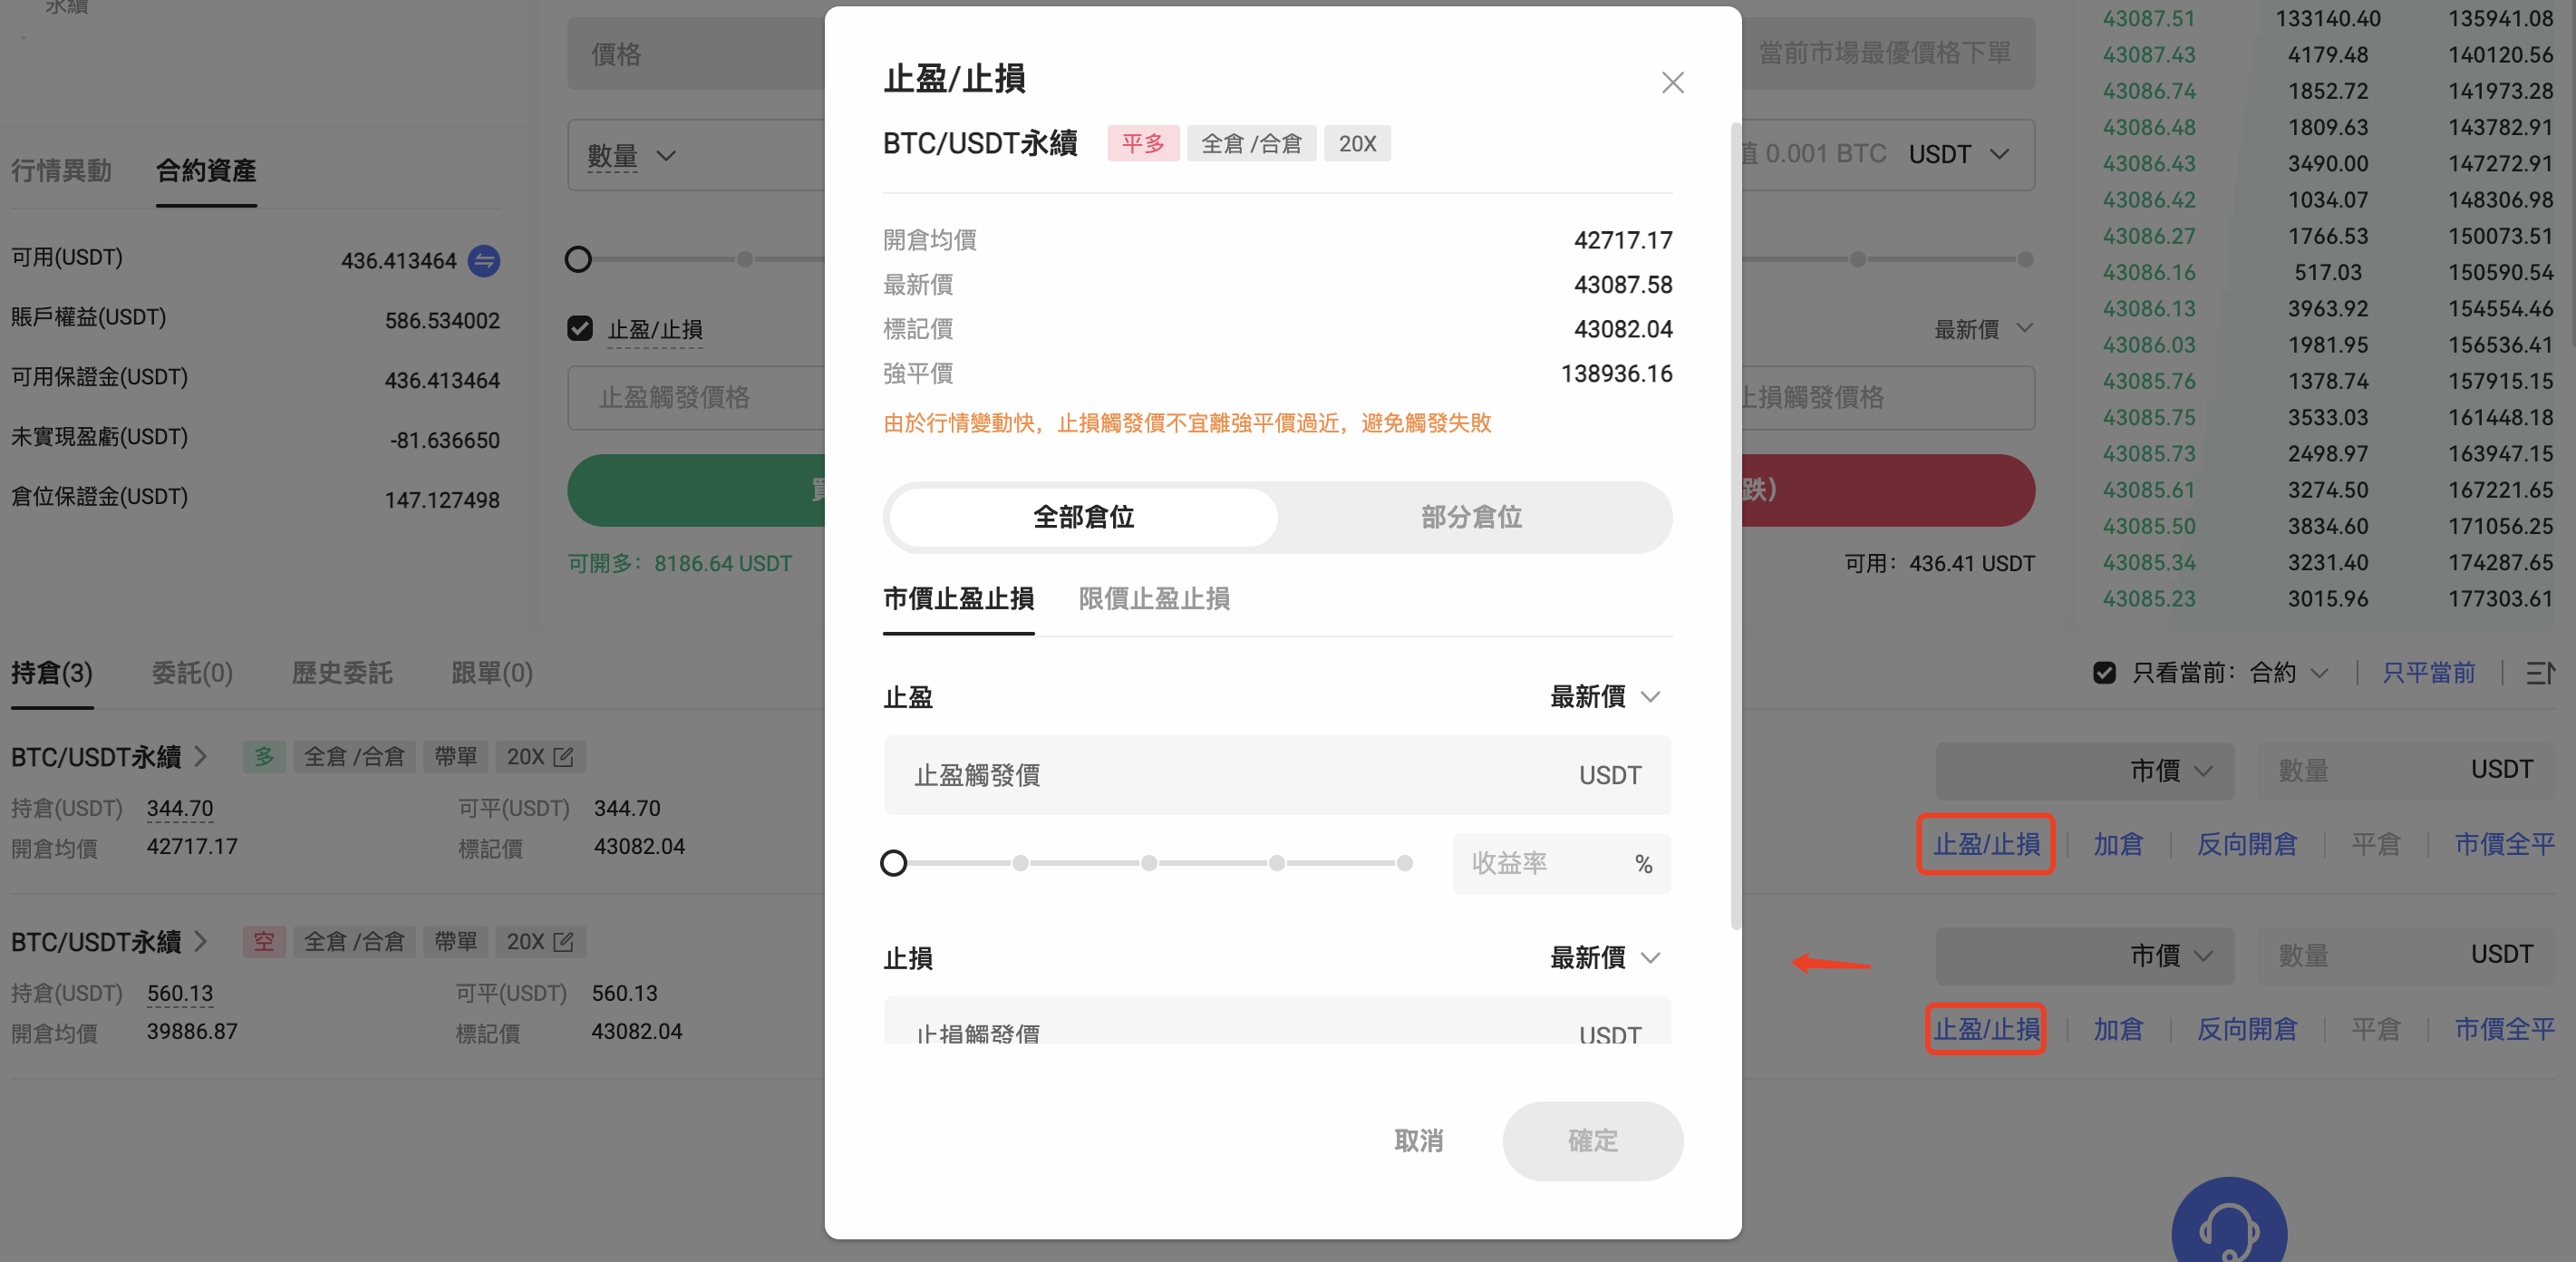Click 平倉 for the long position
This screenshot has height=1262, width=2576.
(2376, 845)
